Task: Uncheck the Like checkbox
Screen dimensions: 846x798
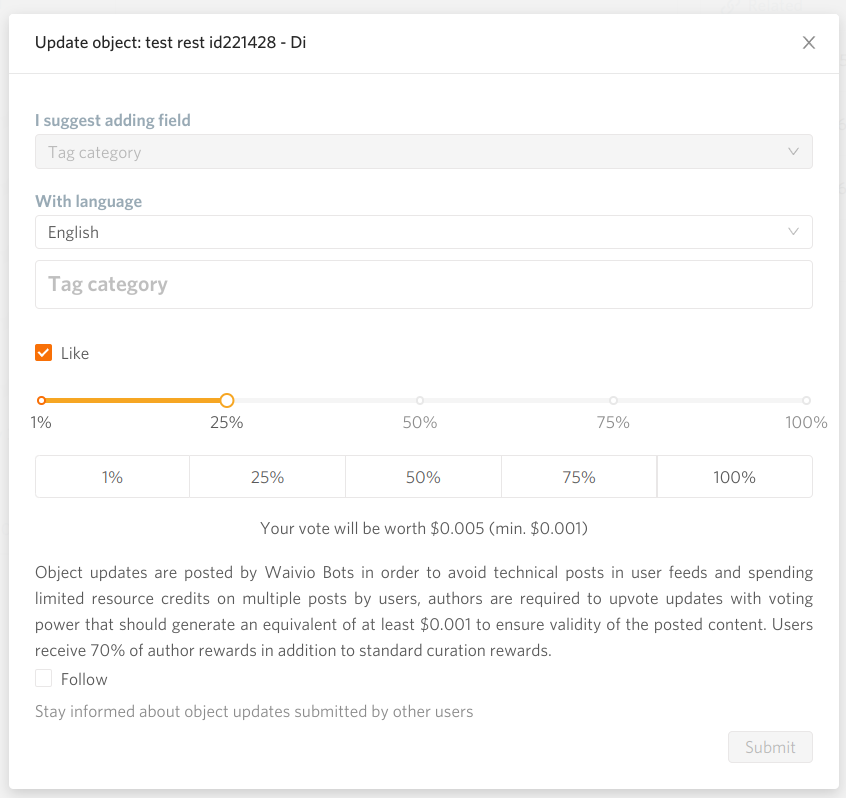Action: click(44, 353)
